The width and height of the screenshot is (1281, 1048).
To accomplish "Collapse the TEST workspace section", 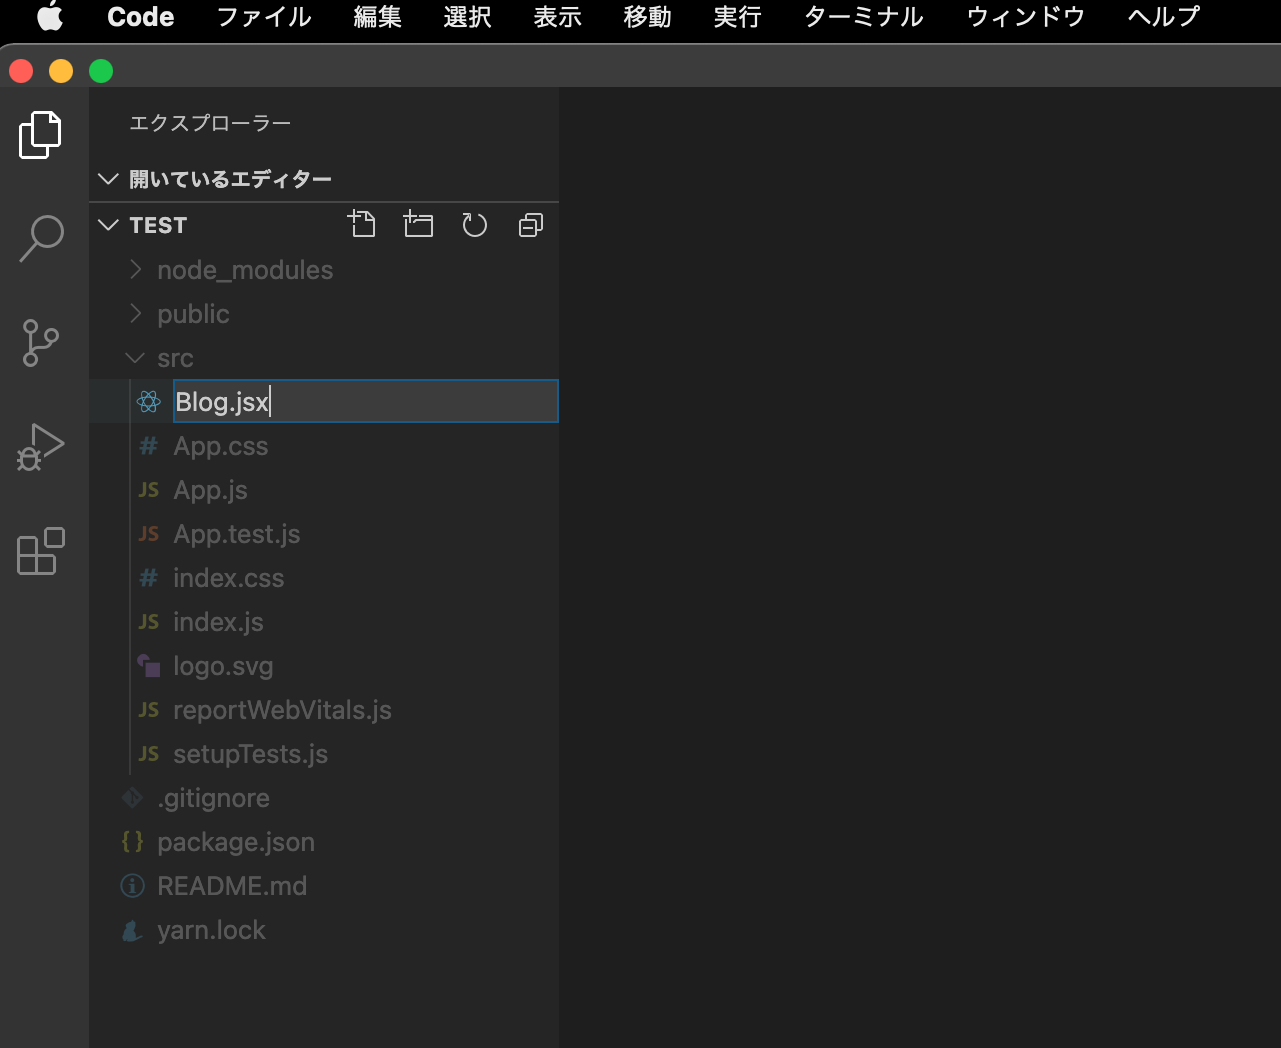I will click(x=109, y=225).
